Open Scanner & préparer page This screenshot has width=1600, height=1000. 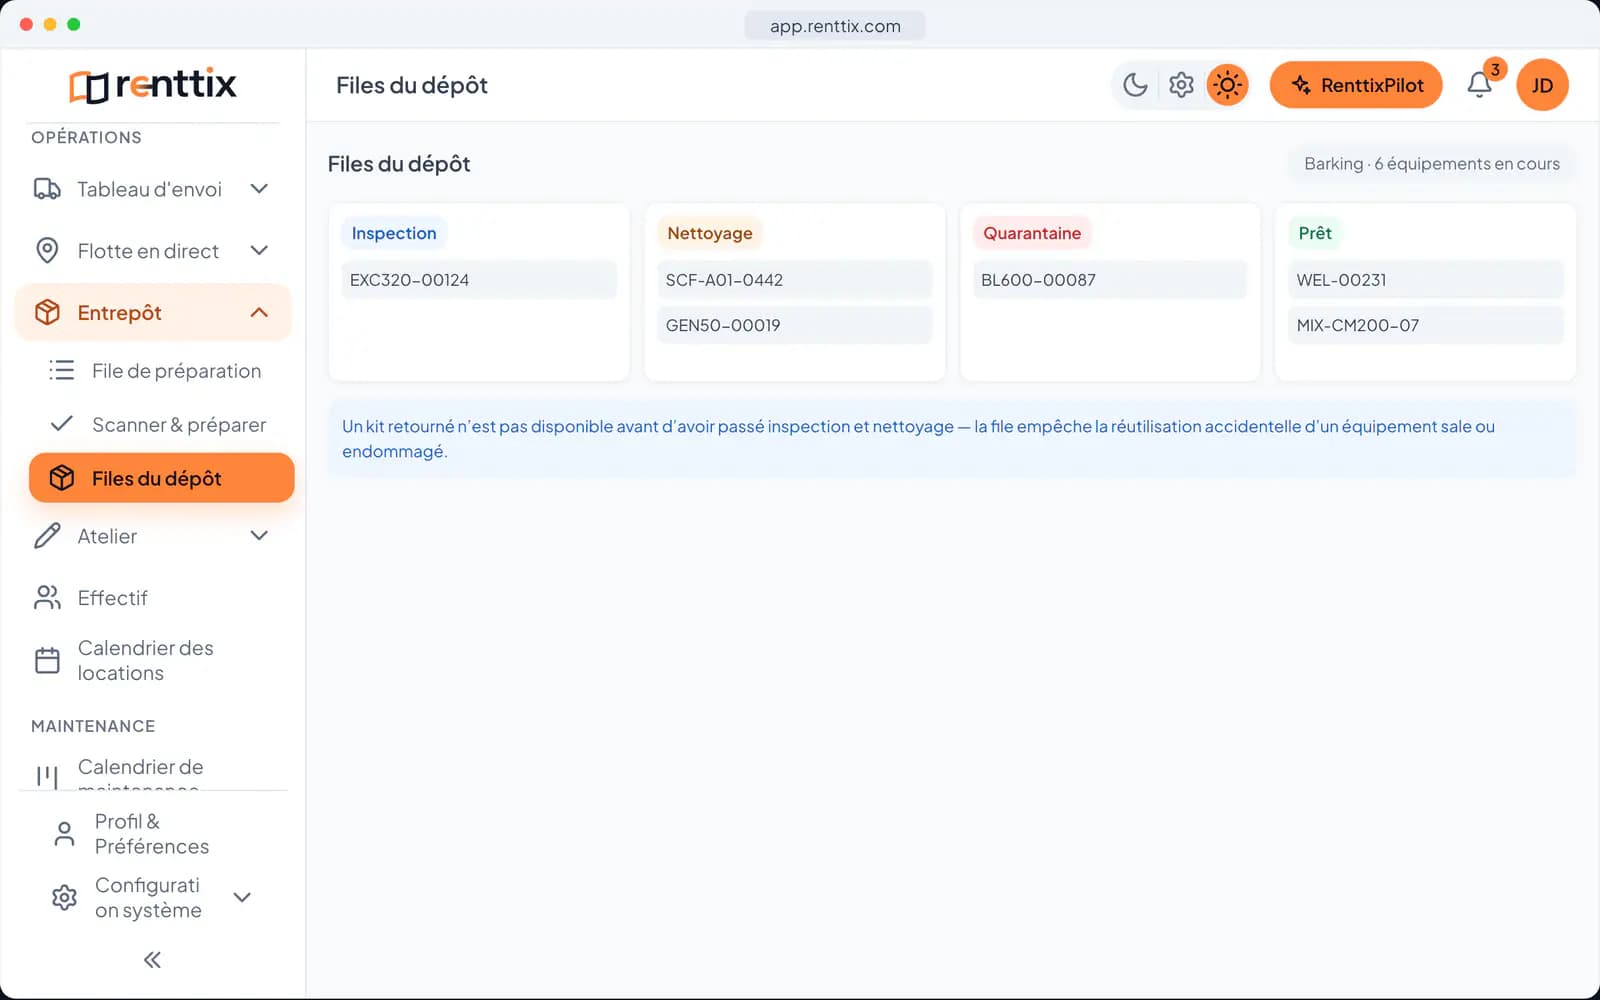point(161,425)
